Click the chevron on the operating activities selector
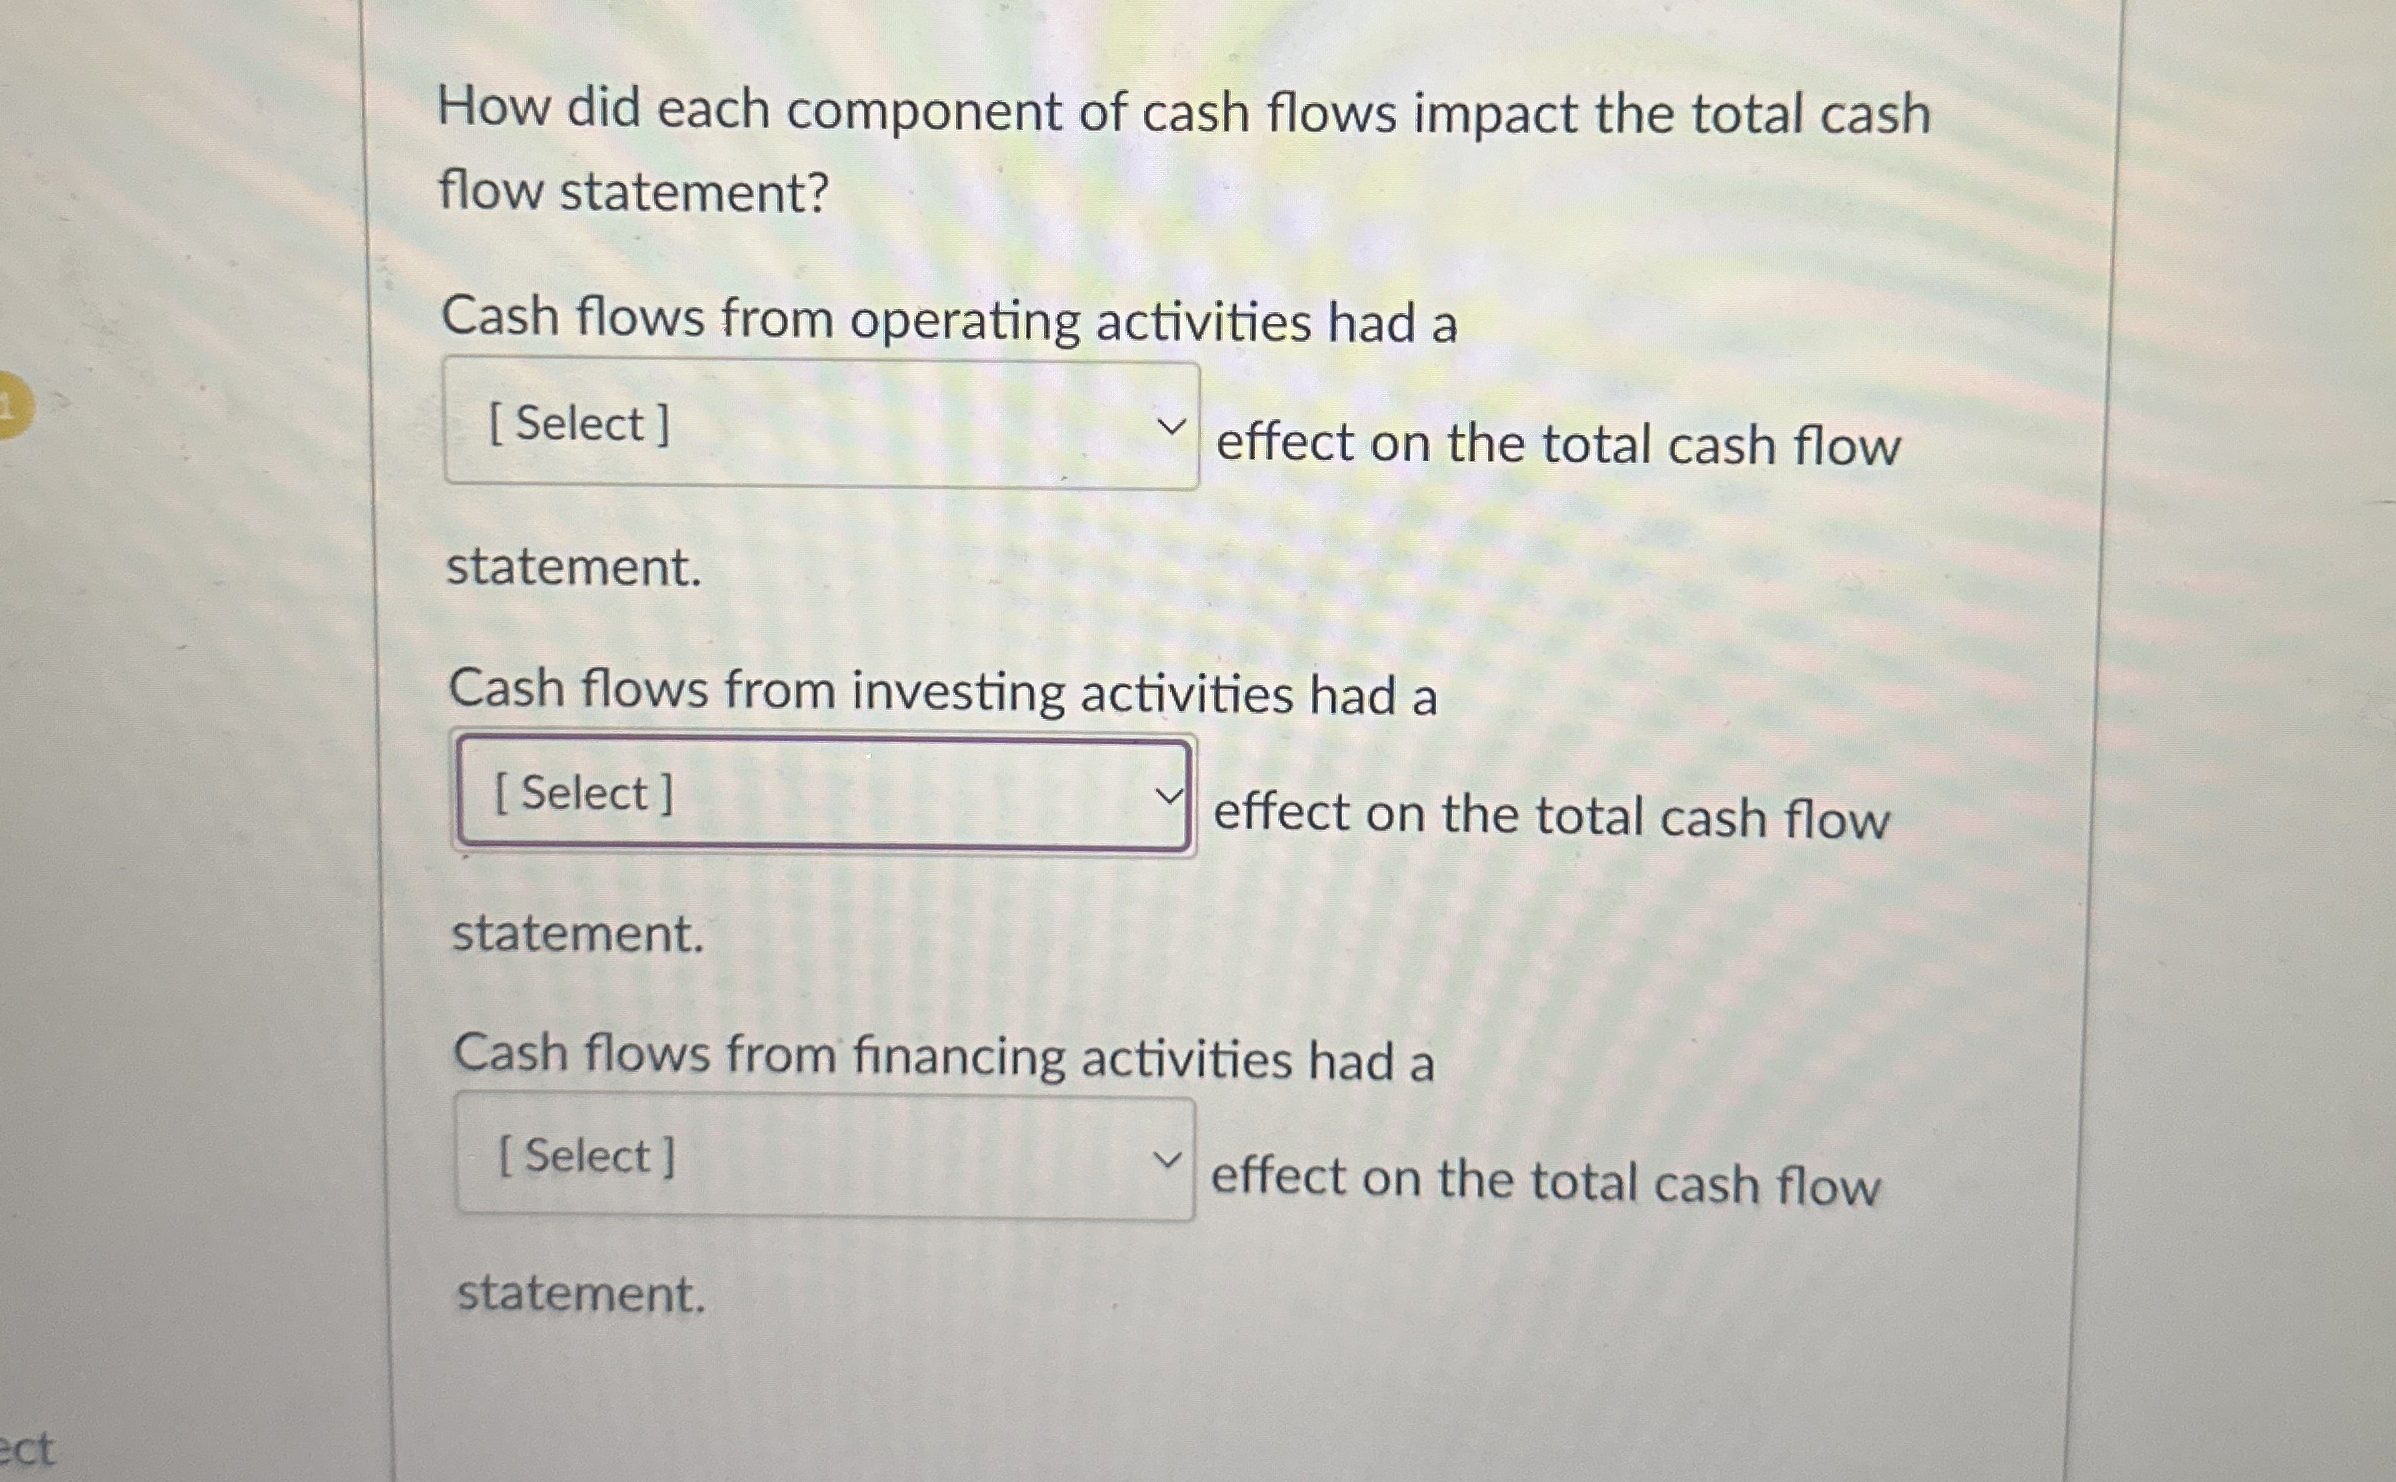 tap(1173, 424)
